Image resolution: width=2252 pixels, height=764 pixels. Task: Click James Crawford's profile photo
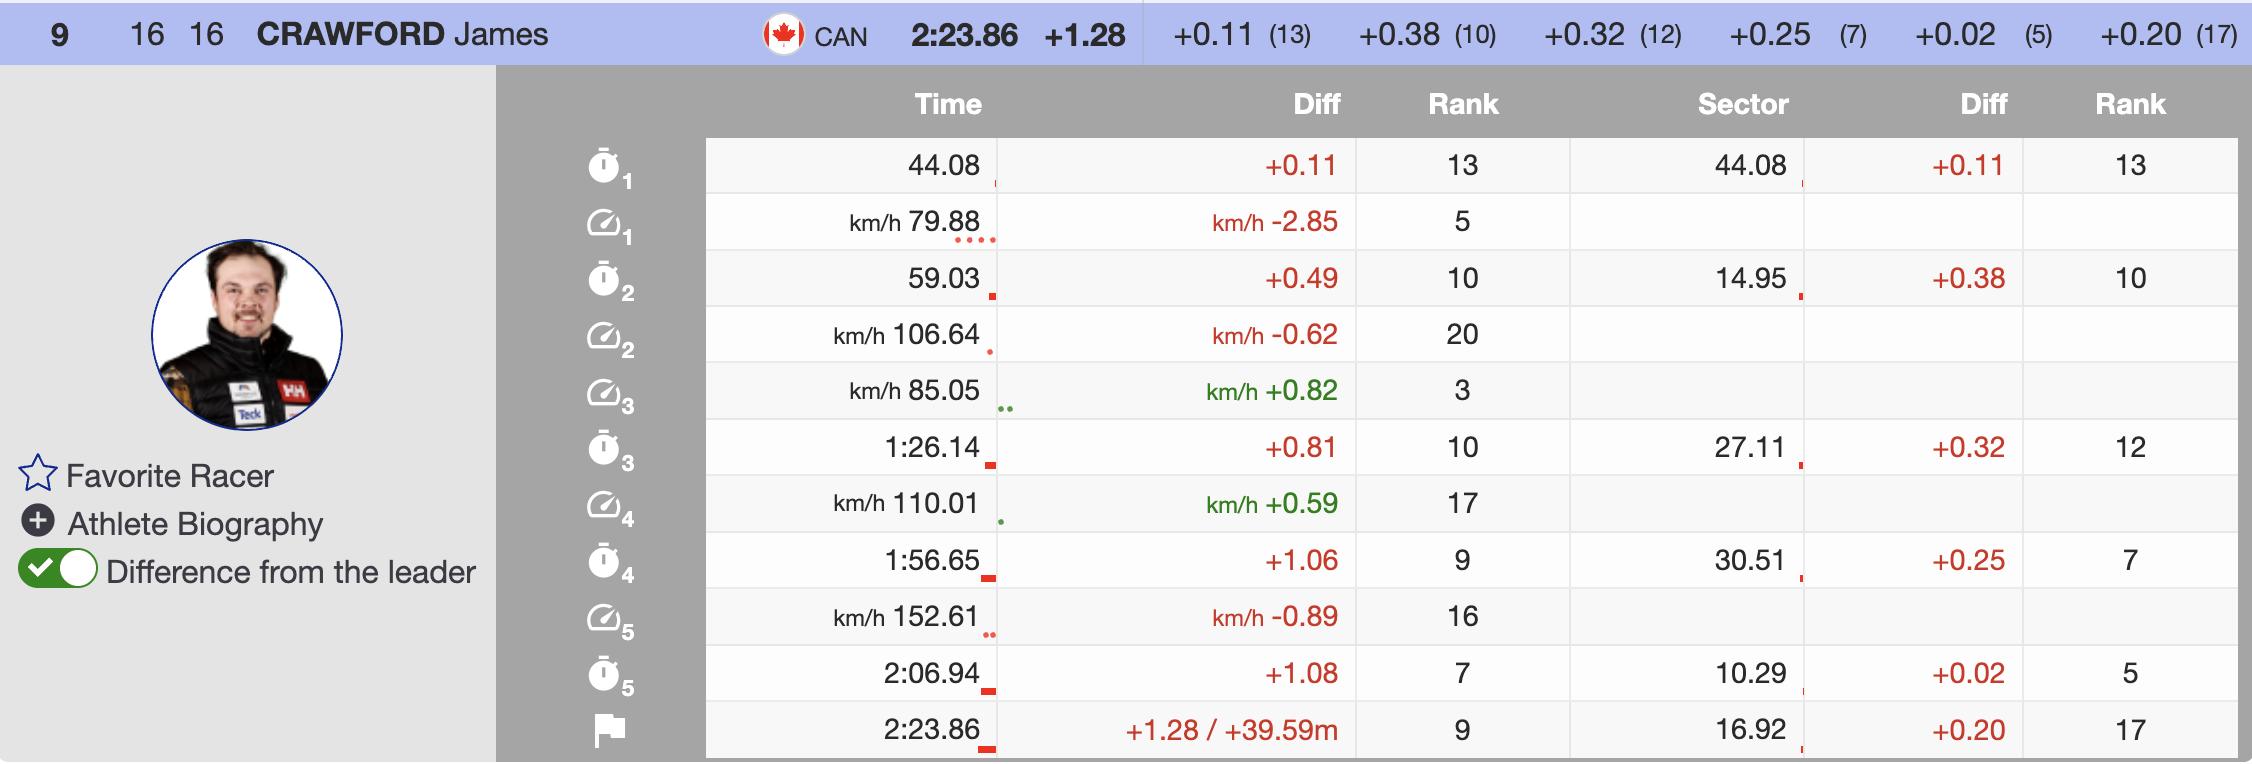(x=247, y=335)
